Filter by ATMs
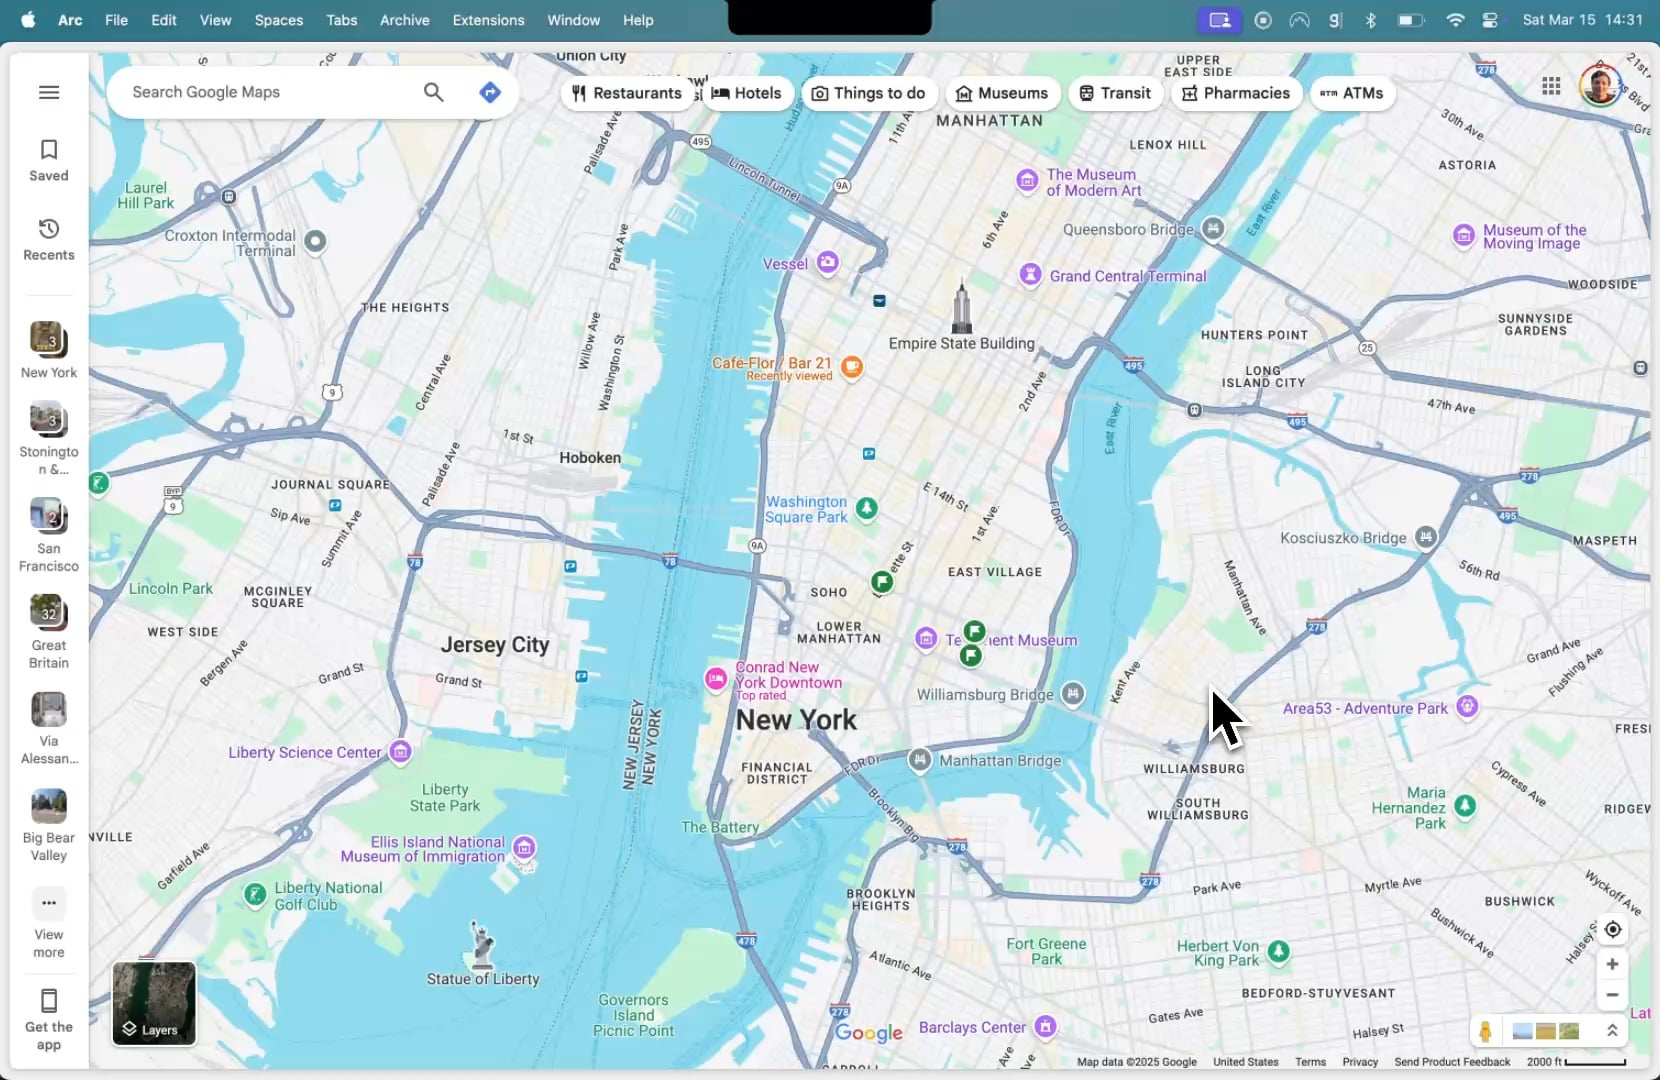 pyautogui.click(x=1352, y=93)
